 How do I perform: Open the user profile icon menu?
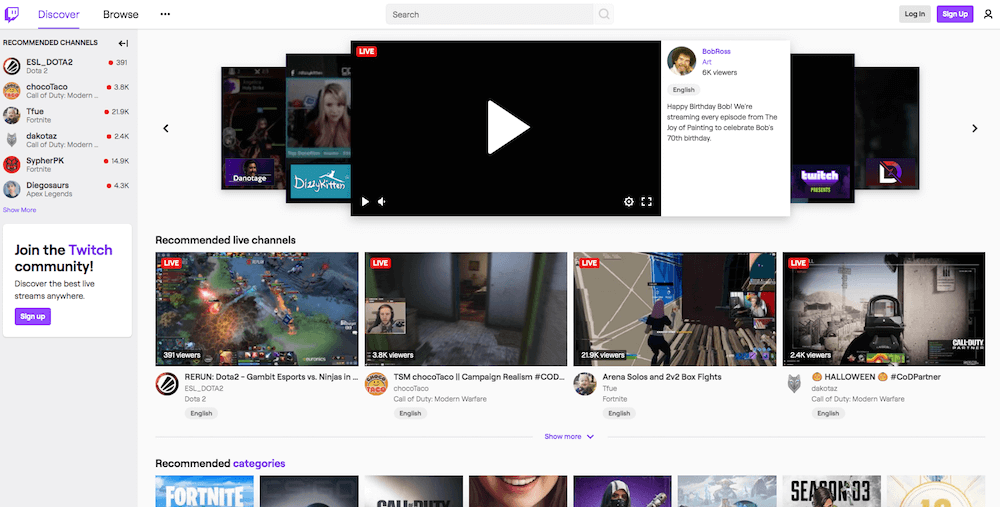coord(988,14)
